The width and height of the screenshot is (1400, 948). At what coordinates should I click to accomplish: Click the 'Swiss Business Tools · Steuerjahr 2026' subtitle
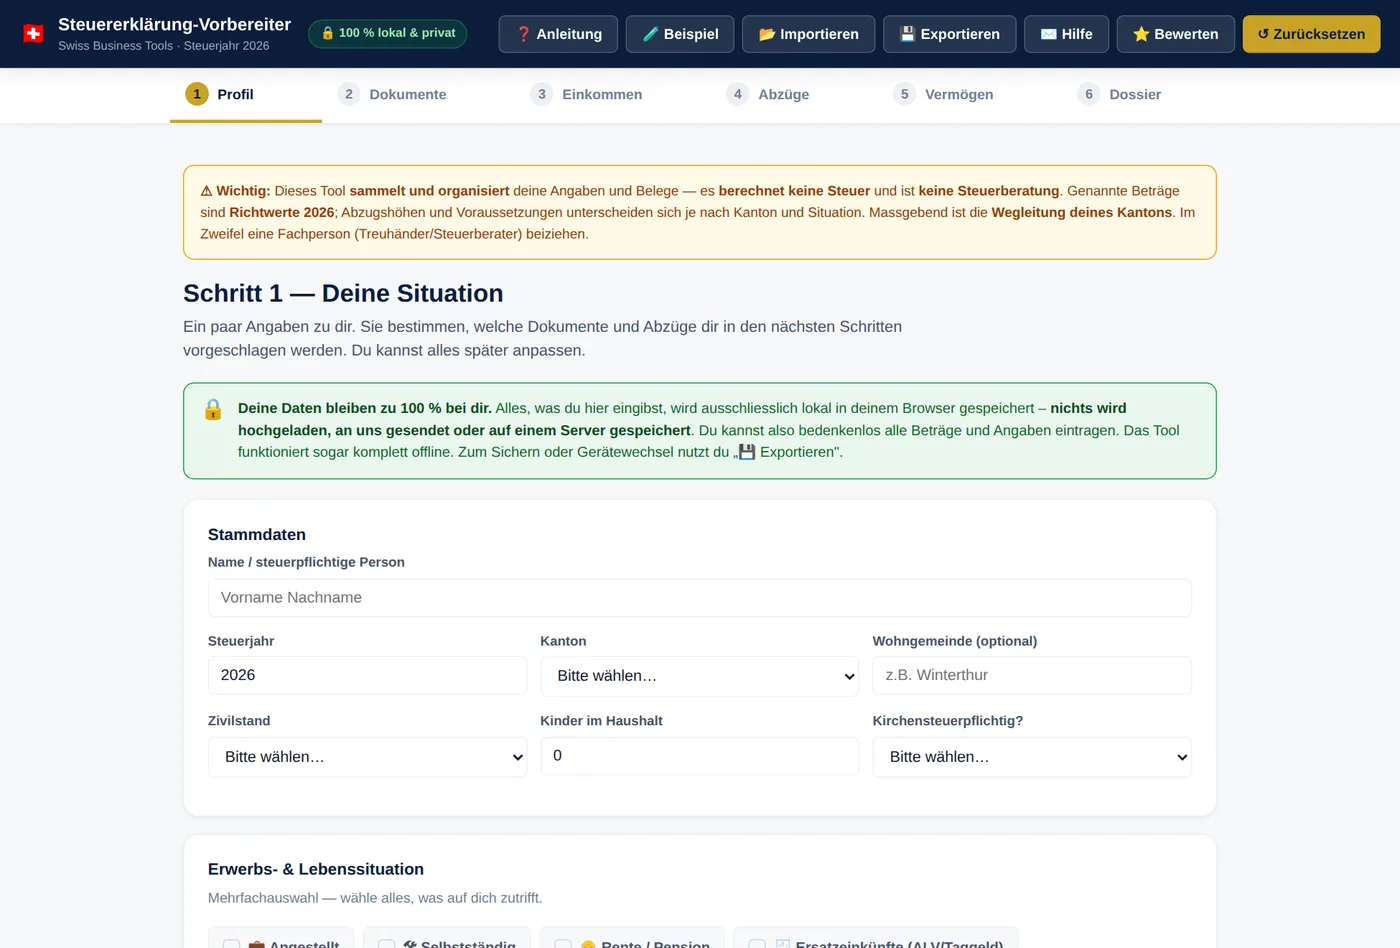163,46
